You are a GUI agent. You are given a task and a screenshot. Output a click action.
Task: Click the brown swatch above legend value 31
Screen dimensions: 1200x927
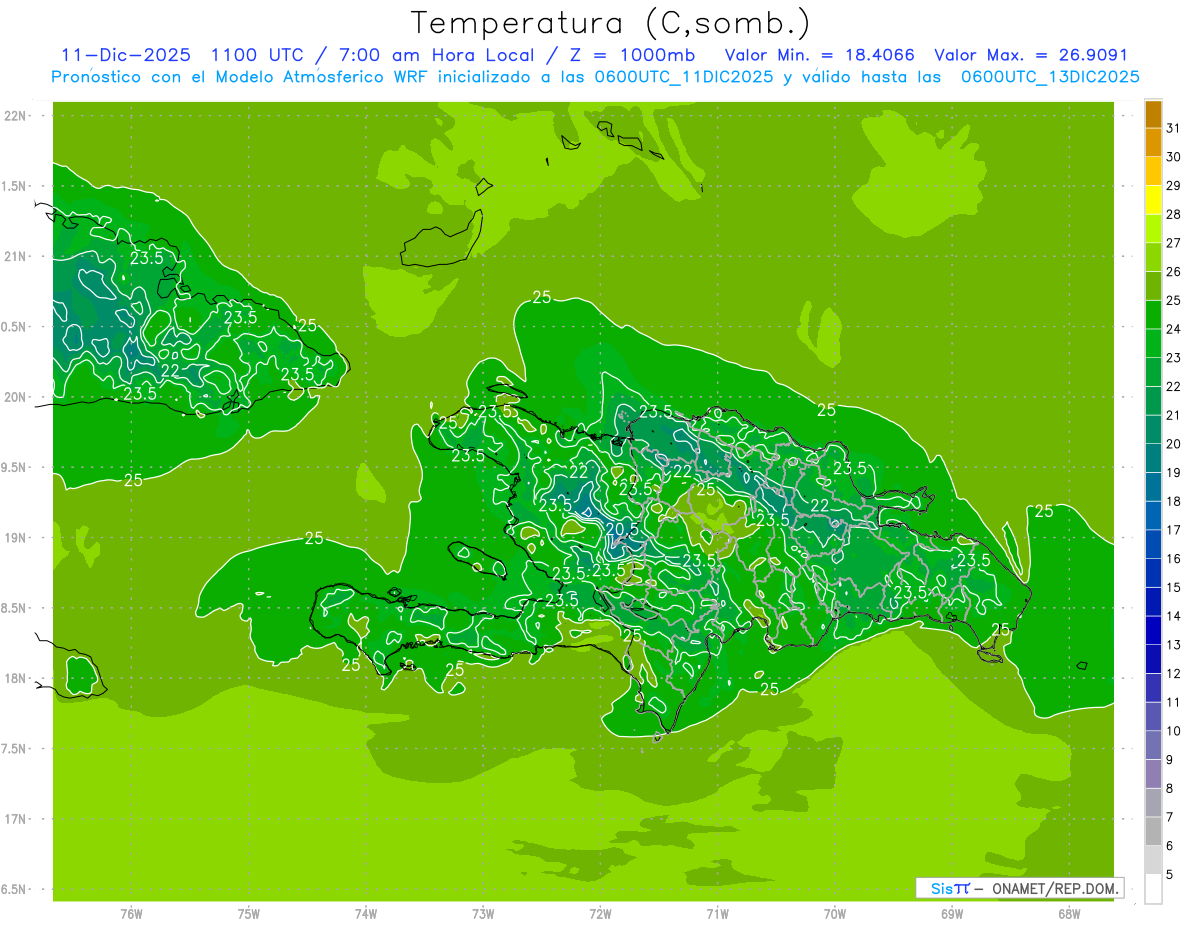tap(1153, 114)
